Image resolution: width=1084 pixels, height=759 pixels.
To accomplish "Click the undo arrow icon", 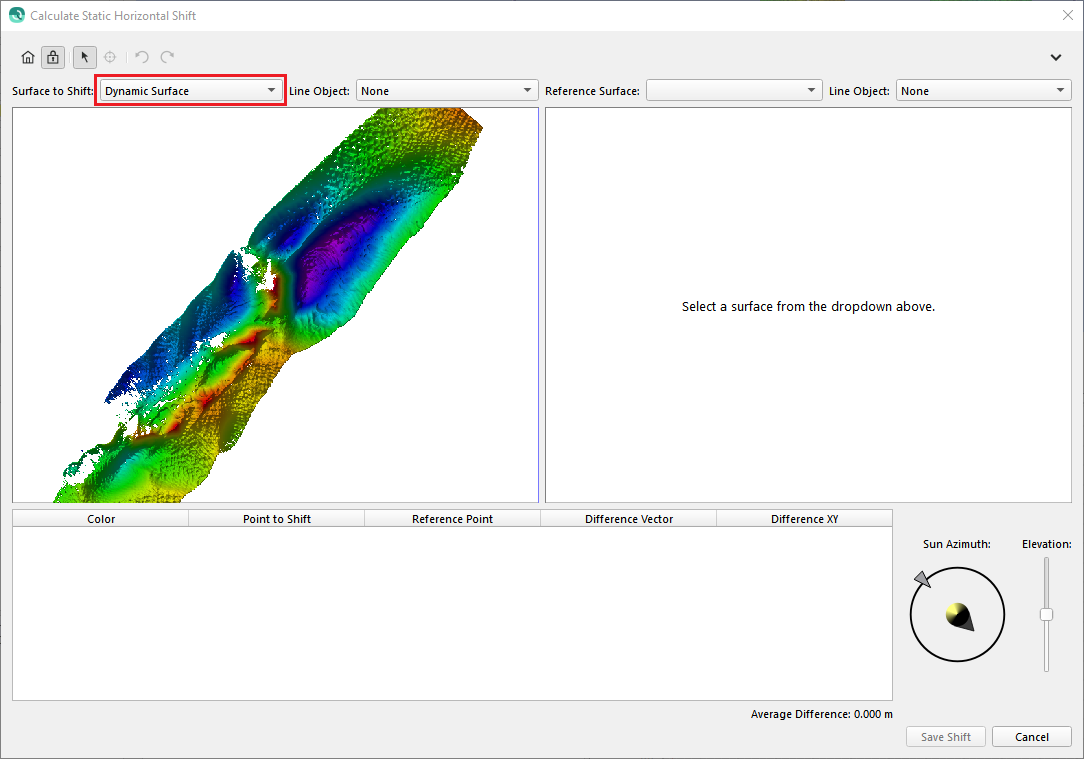I will coord(142,57).
